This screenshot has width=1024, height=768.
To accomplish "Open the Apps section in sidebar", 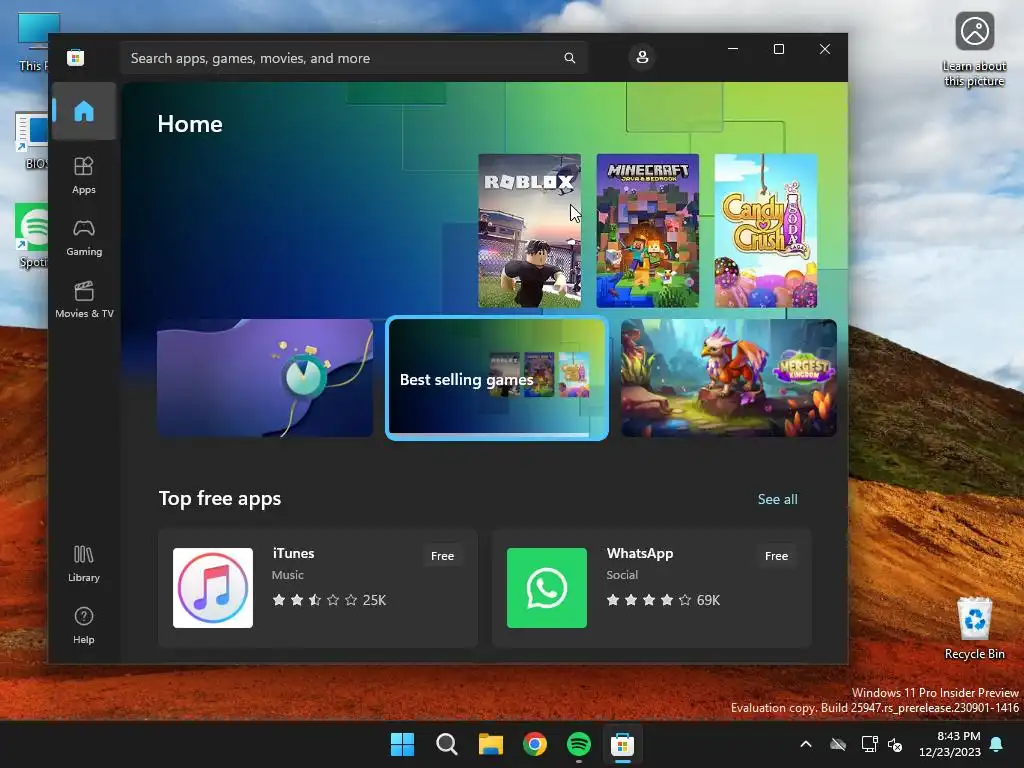I will coord(84,176).
